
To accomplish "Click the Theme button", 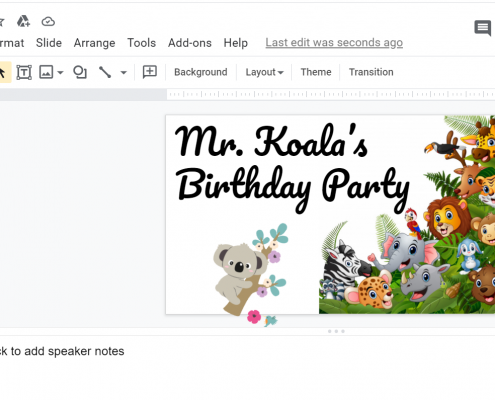I will [x=316, y=72].
